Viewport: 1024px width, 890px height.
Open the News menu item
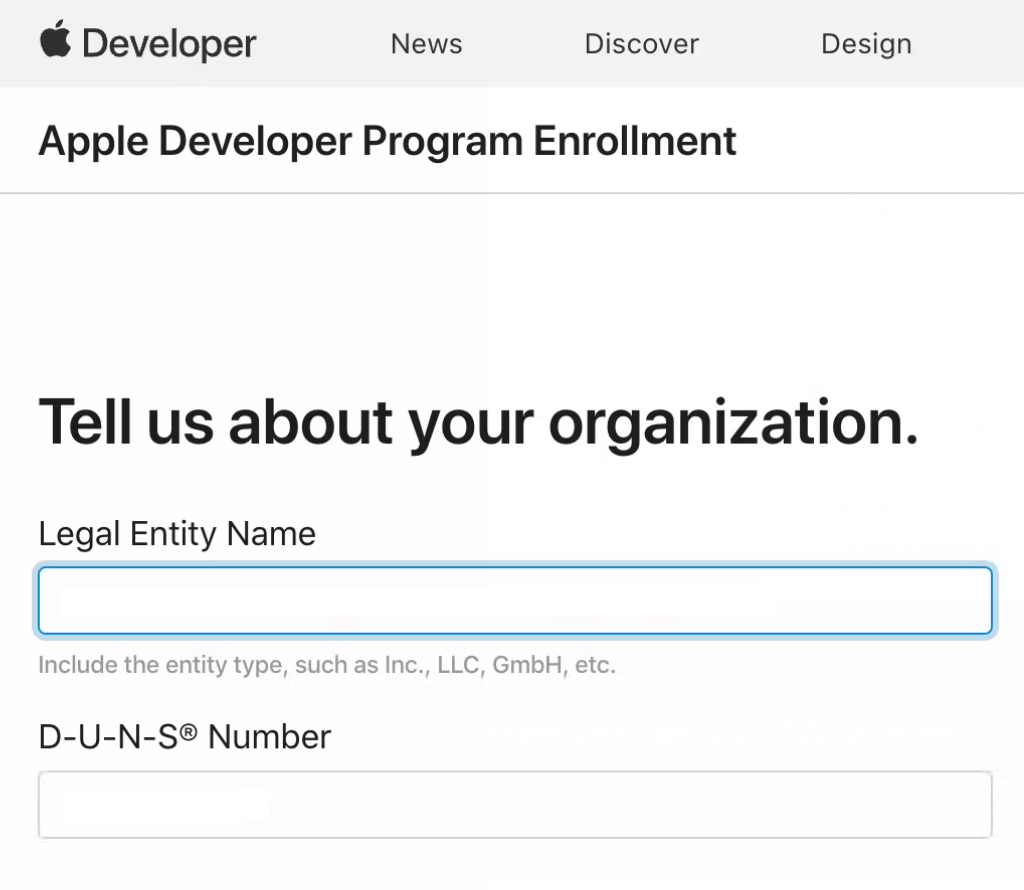tap(426, 44)
